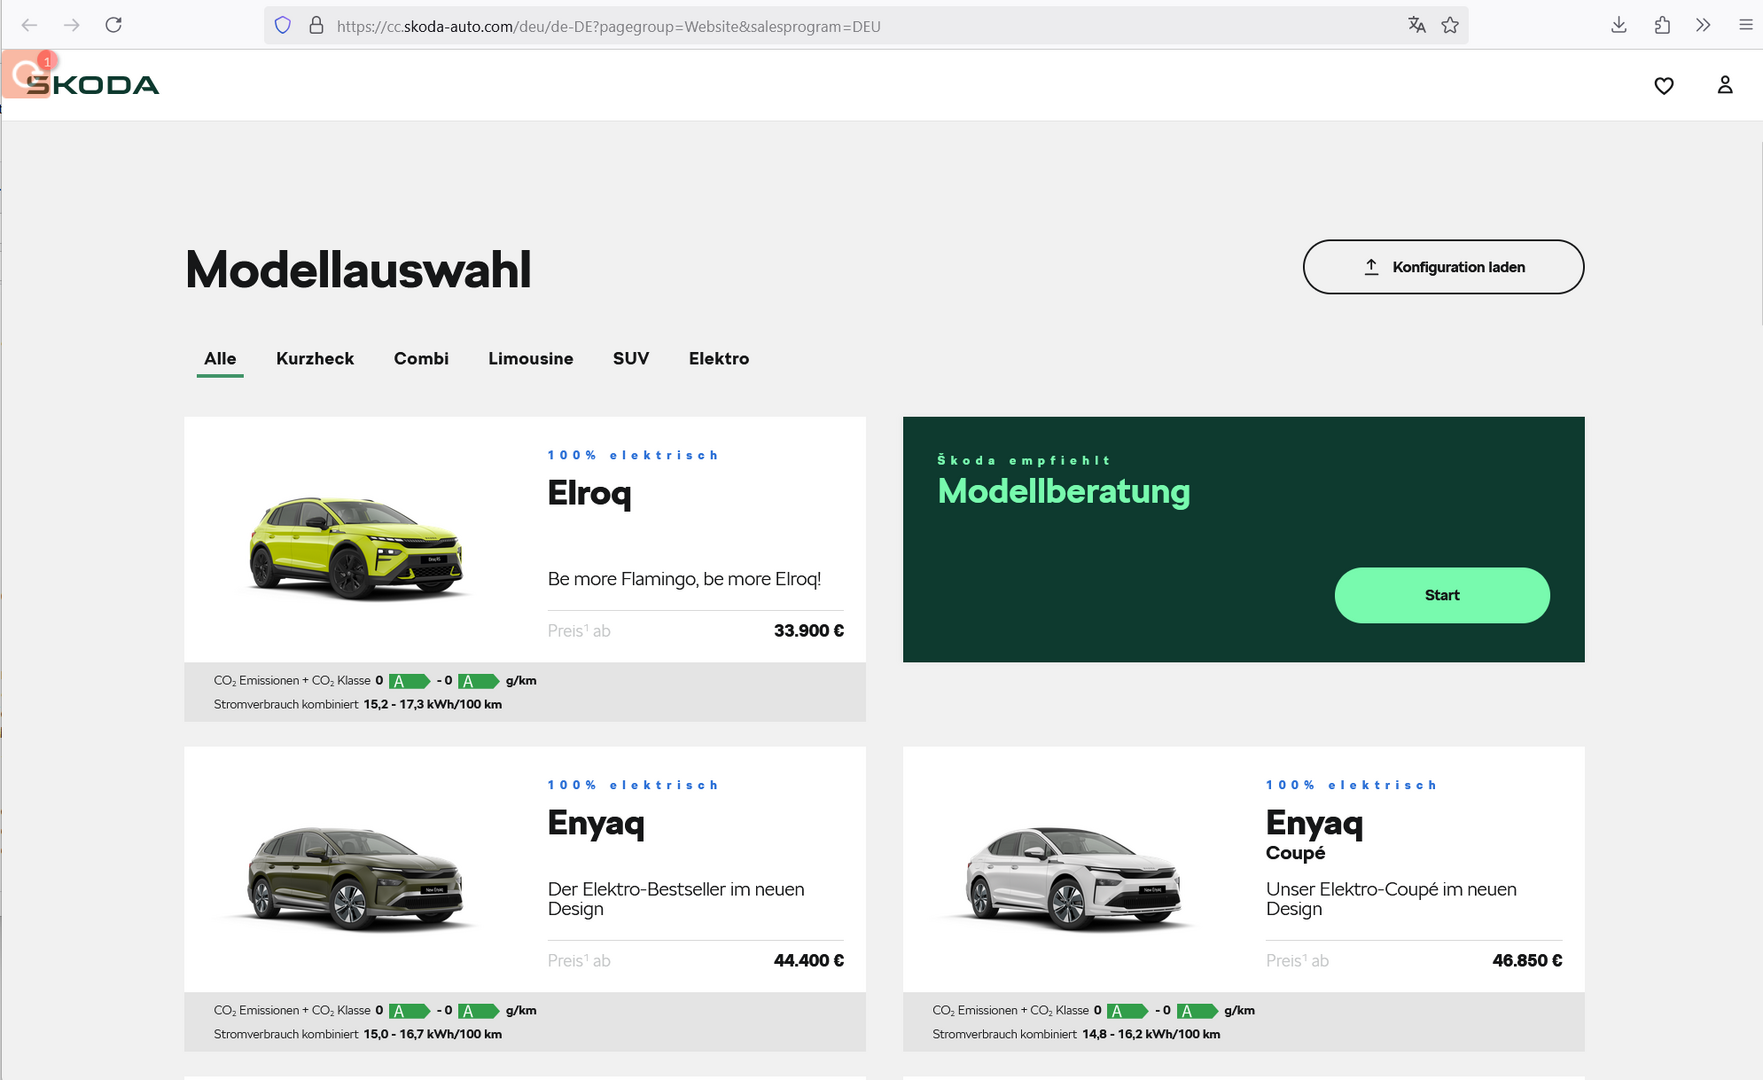This screenshot has height=1080, width=1763.
Task: Click the Škoda logo
Action: pyautogui.click(x=92, y=85)
